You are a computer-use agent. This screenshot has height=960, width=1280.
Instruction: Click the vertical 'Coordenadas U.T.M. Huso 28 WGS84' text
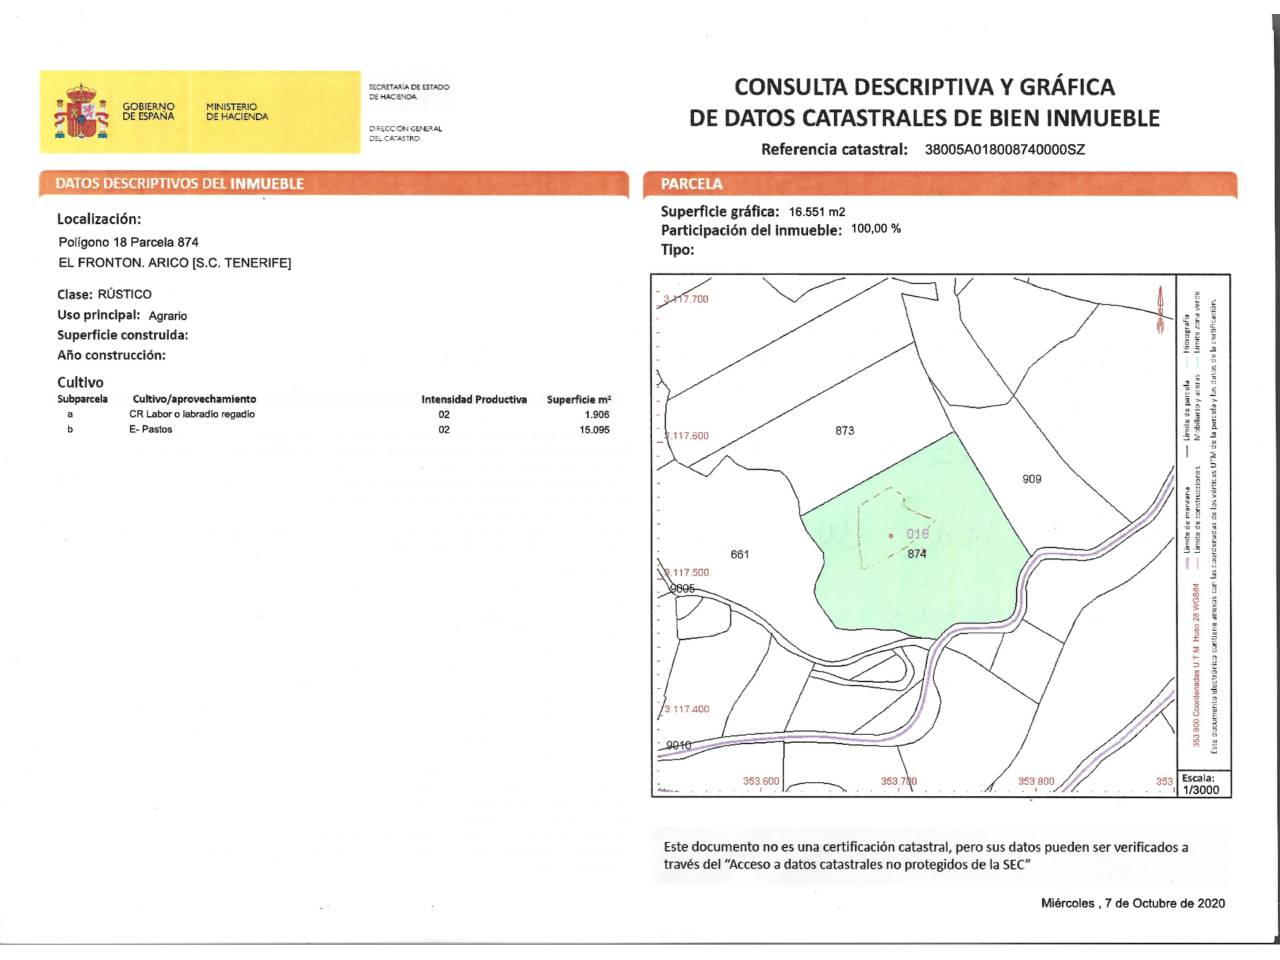1196,665
